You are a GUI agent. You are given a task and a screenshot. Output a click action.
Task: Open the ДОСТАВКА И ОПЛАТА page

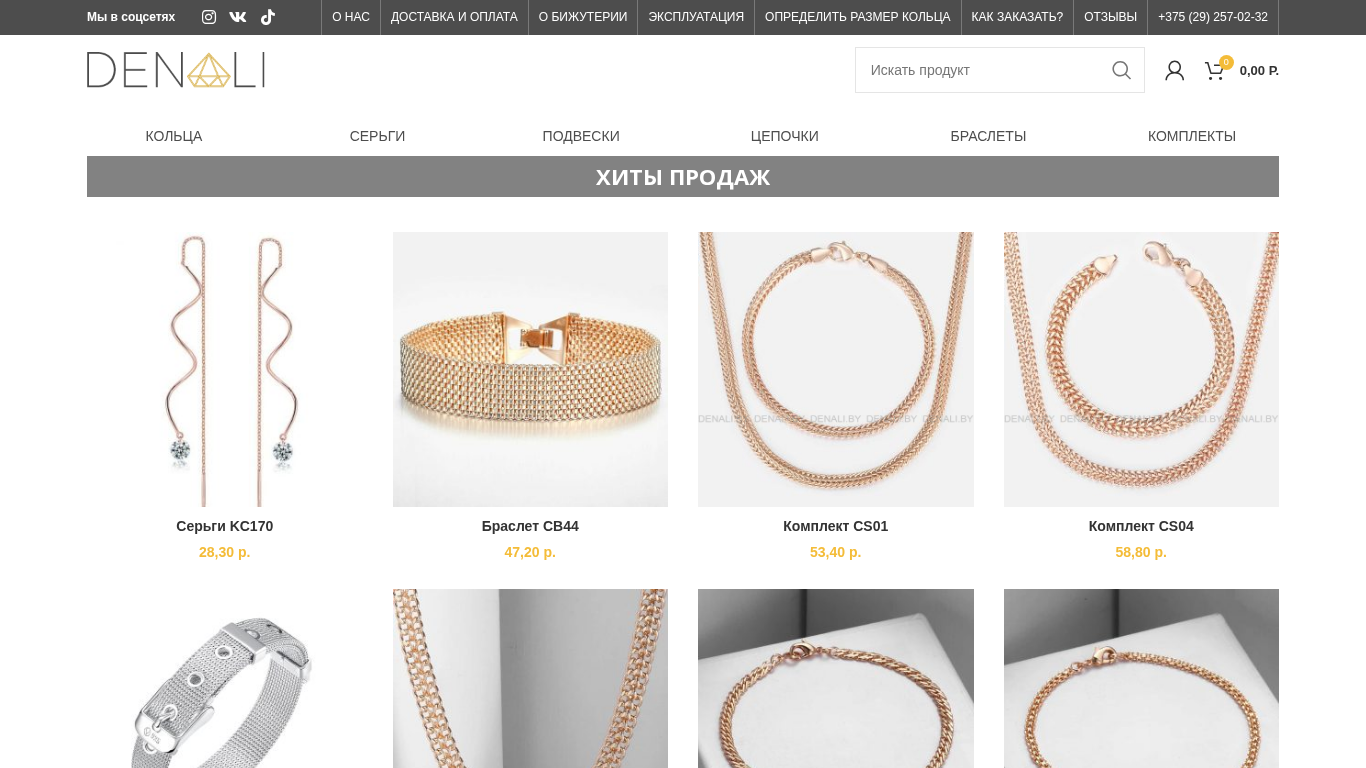(454, 17)
